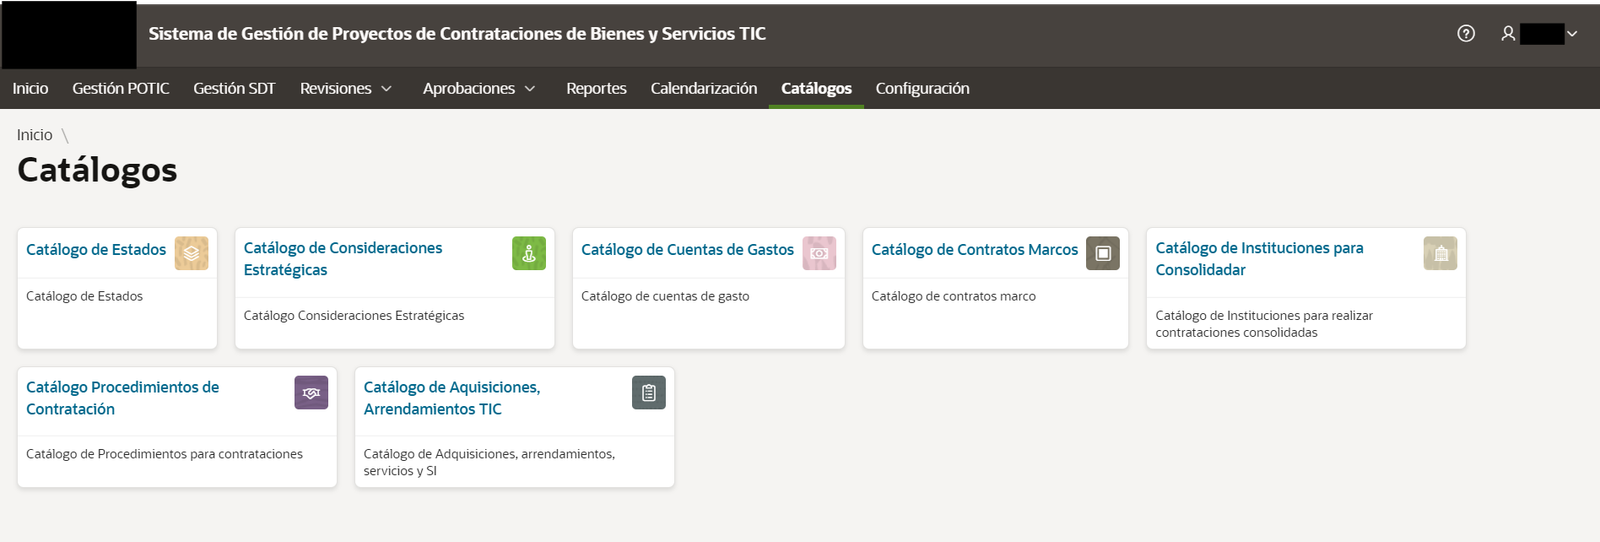The image size is (1600, 542).
Task: Click the layers icon on Catálogo de Estados card
Action: pos(191,253)
